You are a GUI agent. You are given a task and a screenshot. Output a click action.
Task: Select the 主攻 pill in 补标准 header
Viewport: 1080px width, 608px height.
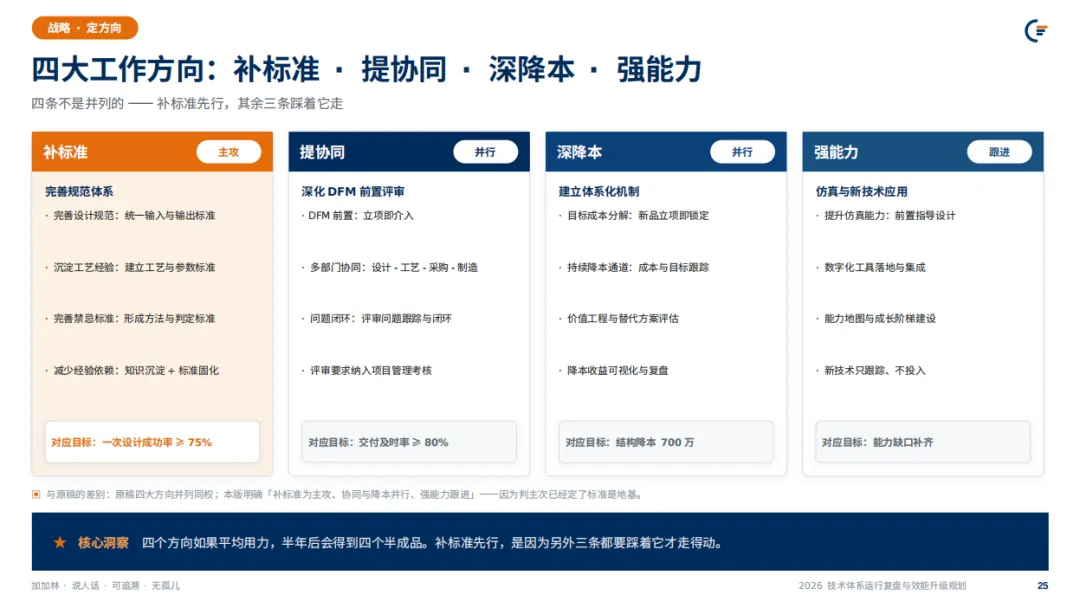click(229, 152)
